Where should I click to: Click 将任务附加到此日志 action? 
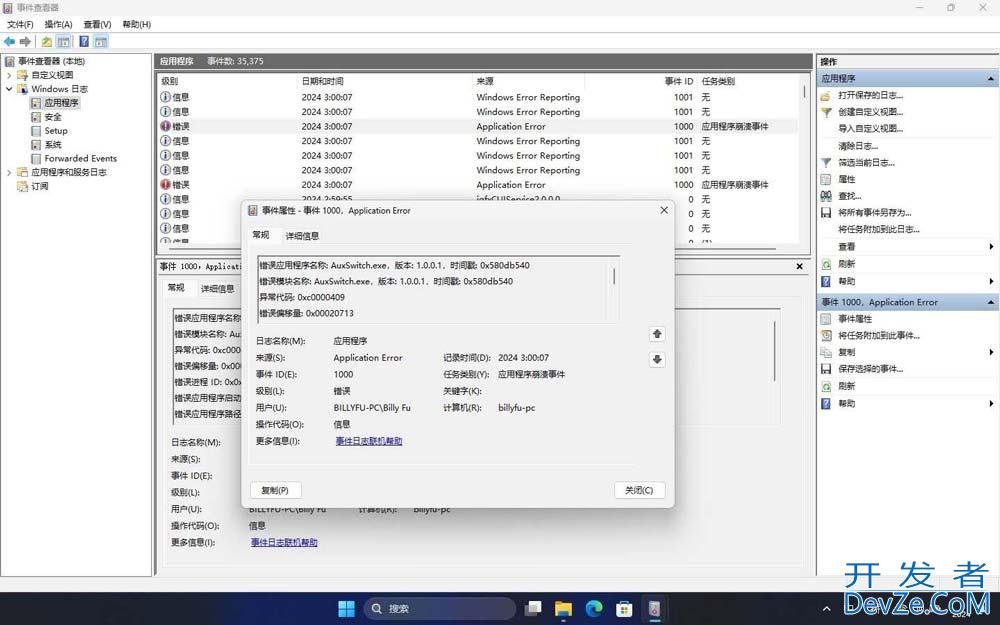point(878,229)
